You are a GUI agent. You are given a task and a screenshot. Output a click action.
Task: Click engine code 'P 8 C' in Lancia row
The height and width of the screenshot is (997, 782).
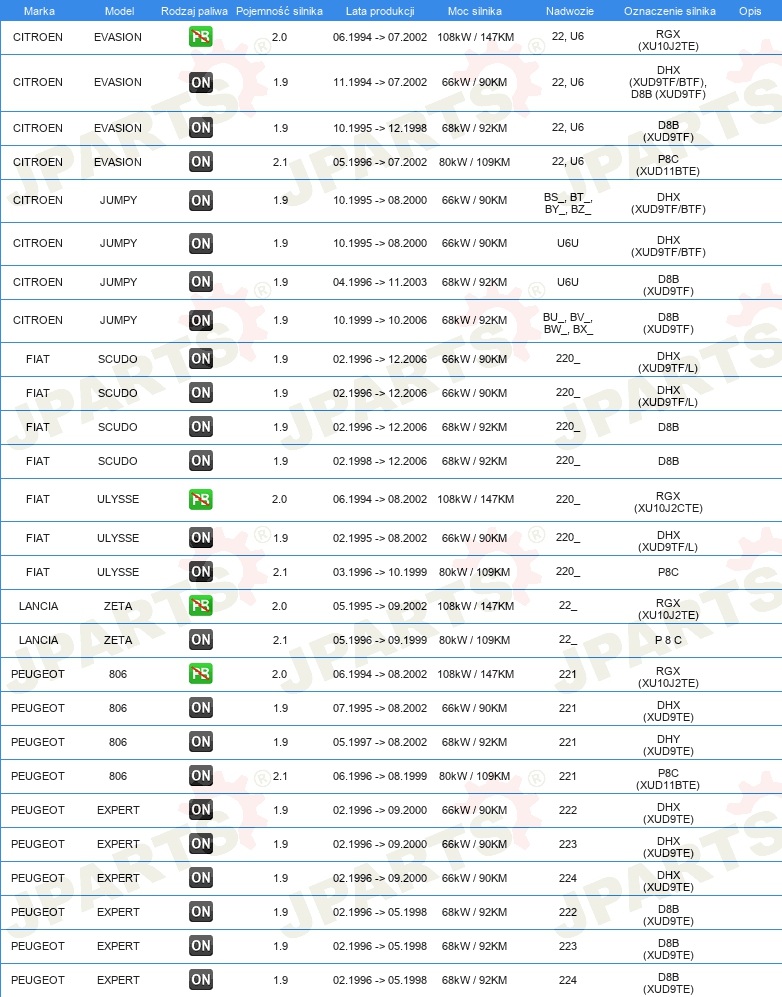pos(668,640)
